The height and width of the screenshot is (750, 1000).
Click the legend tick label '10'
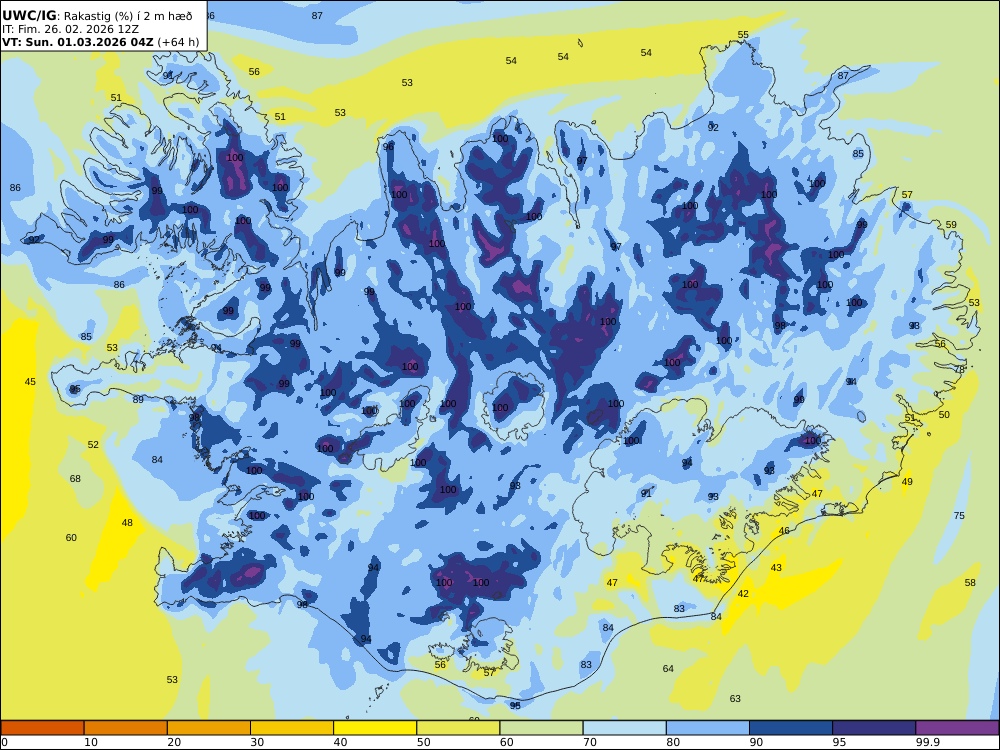91,742
